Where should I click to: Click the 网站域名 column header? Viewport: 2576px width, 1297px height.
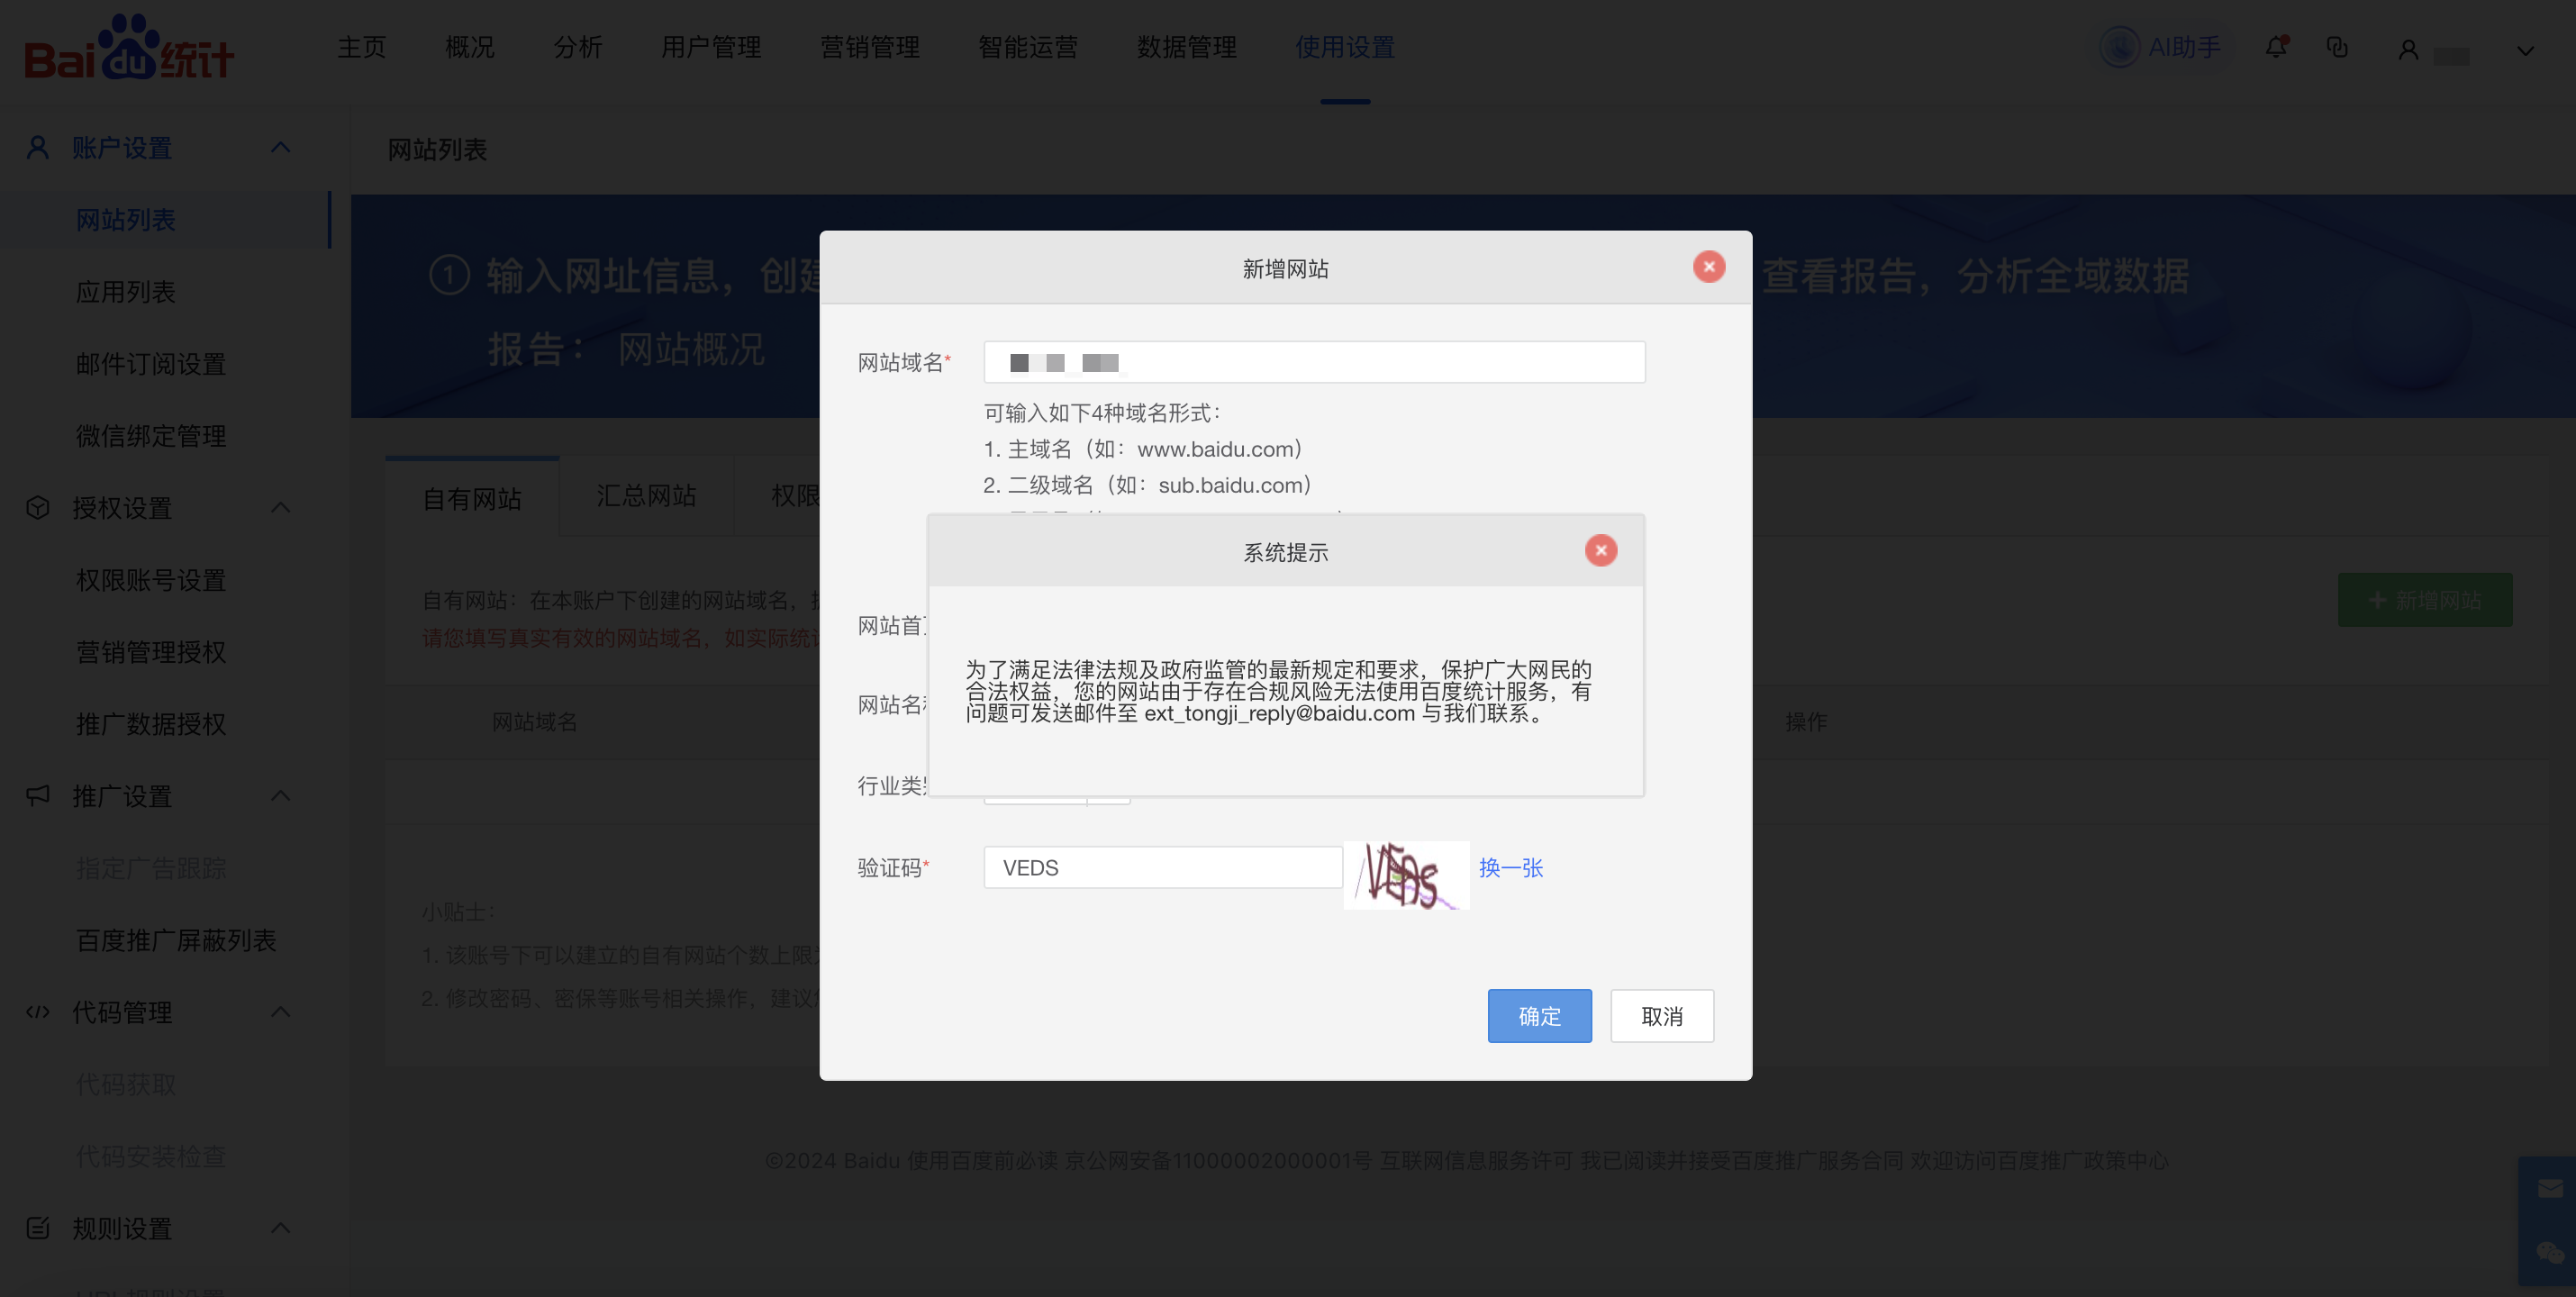coord(534,721)
